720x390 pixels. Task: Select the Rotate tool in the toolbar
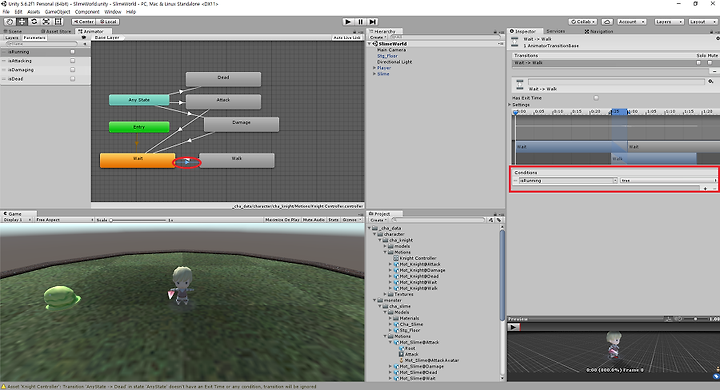pyautogui.click(x=34, y=22)
